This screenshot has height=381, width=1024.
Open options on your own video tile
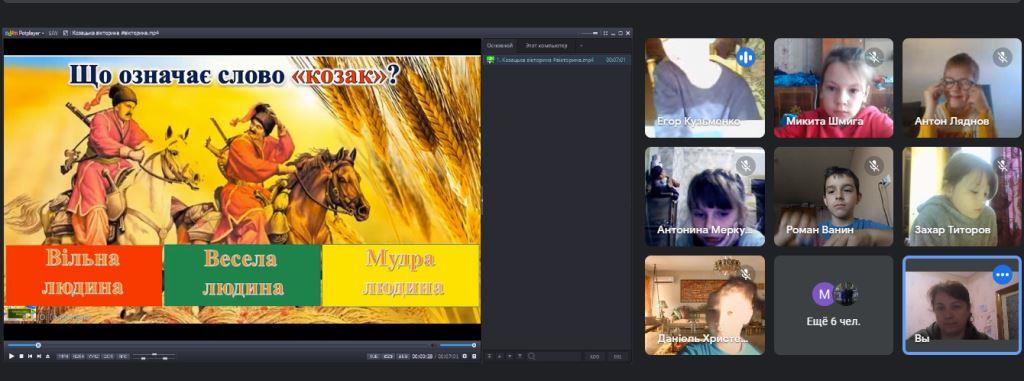[1002, 274]
